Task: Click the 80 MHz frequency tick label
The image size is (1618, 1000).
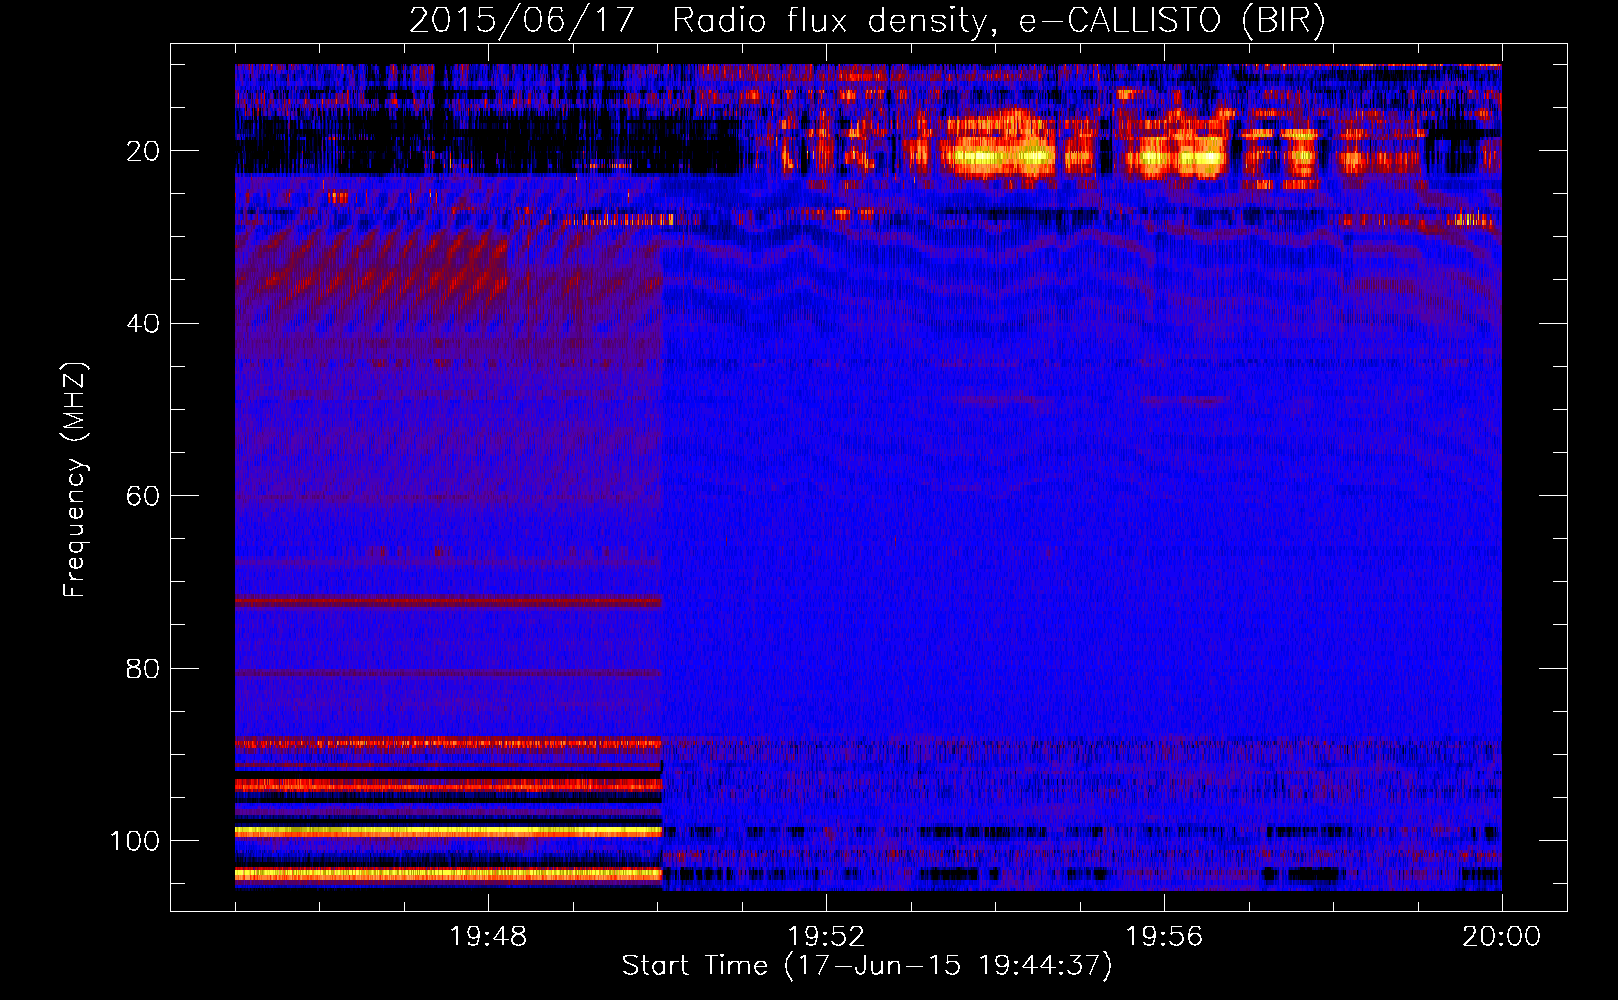Action: pyautogui.click(x=143, y=668)
